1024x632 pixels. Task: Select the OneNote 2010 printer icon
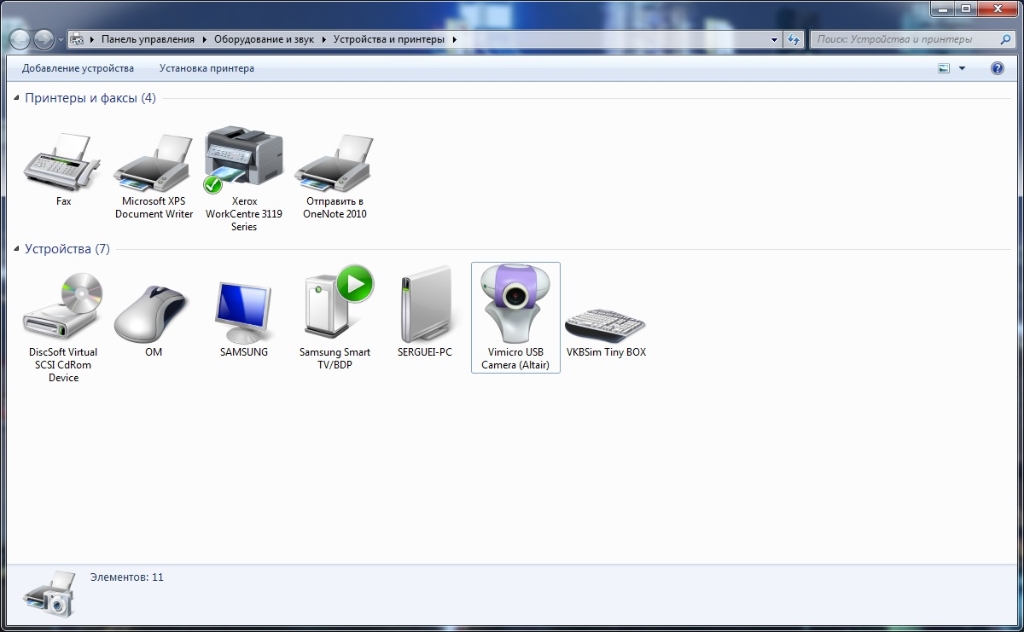pyautogui.click(x=334, y=164)
